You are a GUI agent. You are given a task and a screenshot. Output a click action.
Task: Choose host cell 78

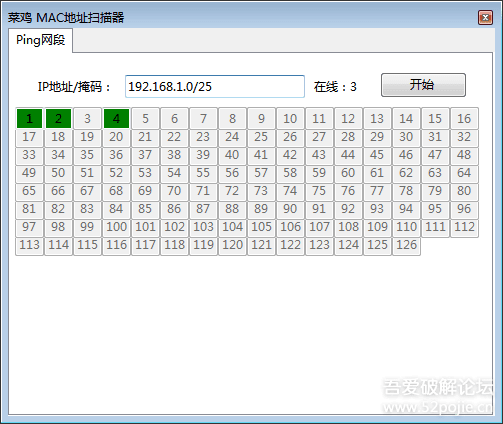tap(406, 191)
